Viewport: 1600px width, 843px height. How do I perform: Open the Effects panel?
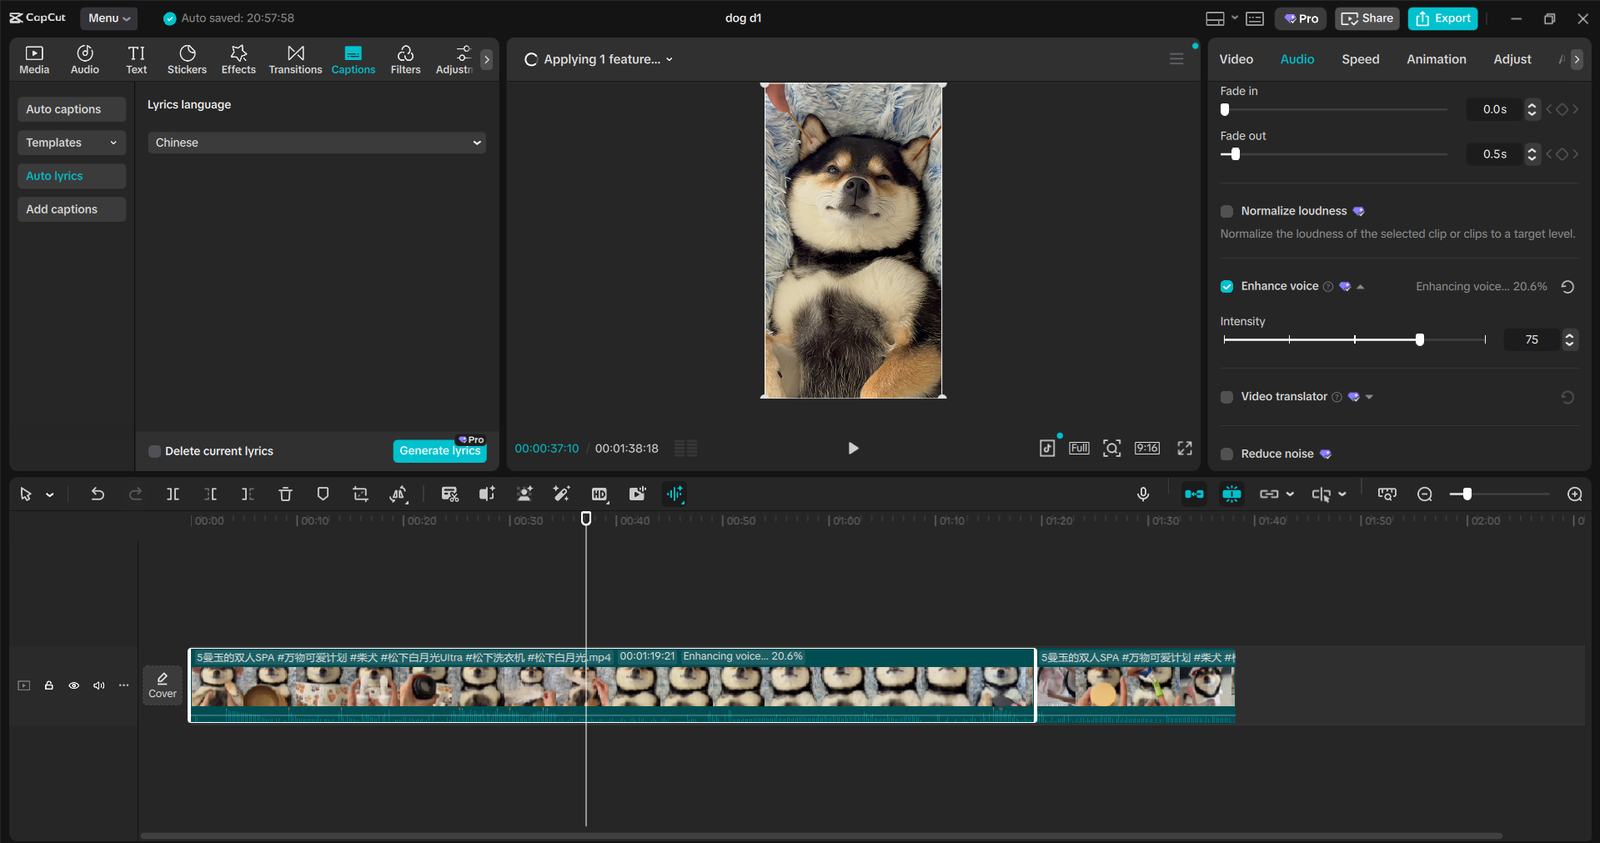238,59
